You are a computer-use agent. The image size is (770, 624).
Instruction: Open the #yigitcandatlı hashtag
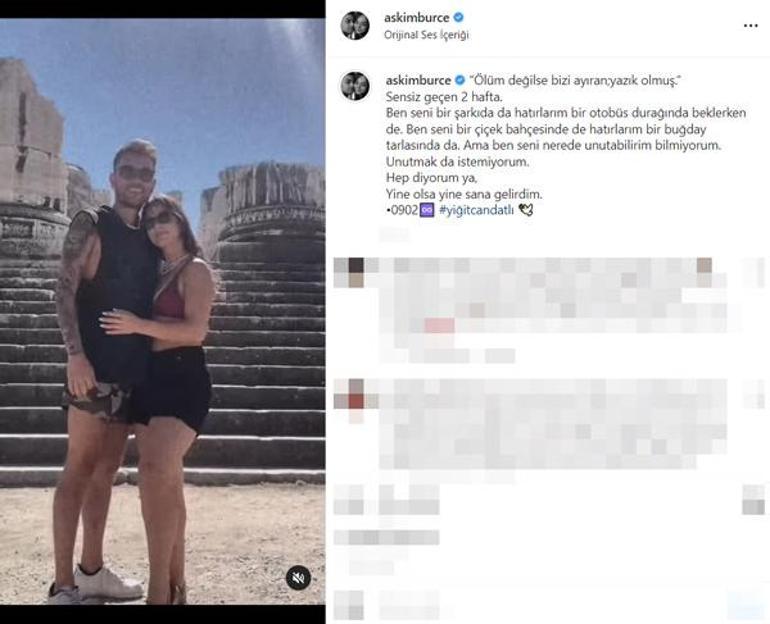tap(476, 210)
